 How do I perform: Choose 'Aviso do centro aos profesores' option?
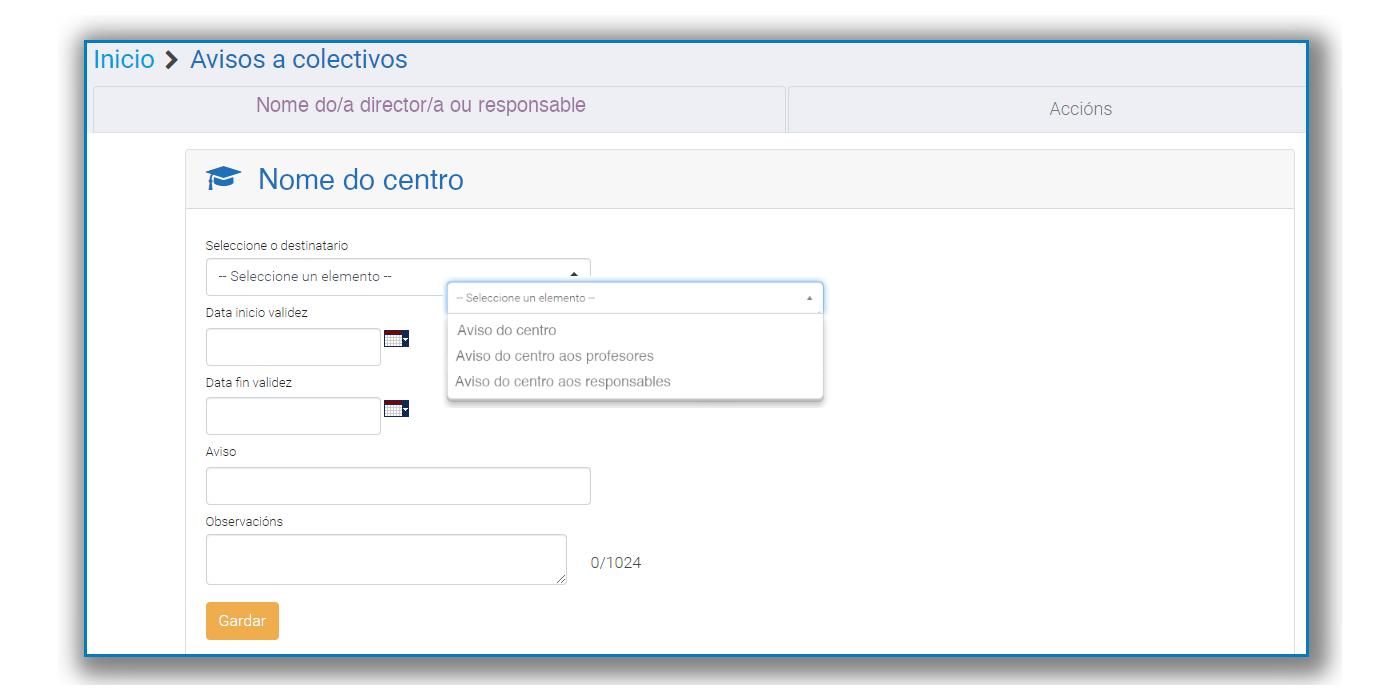(x=554, y=356)
